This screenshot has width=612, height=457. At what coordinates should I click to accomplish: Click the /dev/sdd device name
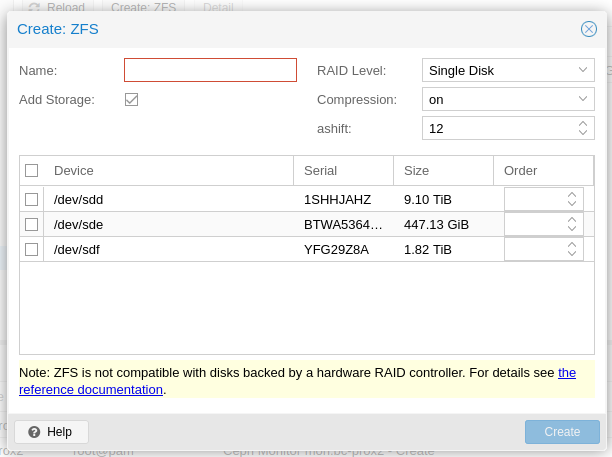[78, 199]
